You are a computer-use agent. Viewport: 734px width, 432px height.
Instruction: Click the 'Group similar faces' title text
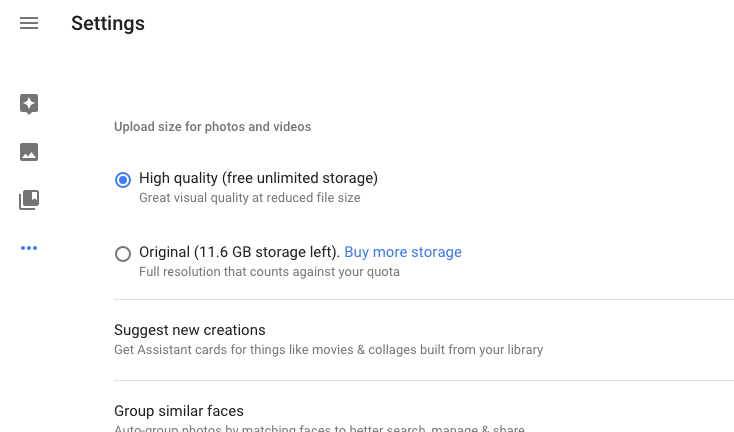[178, 411]
